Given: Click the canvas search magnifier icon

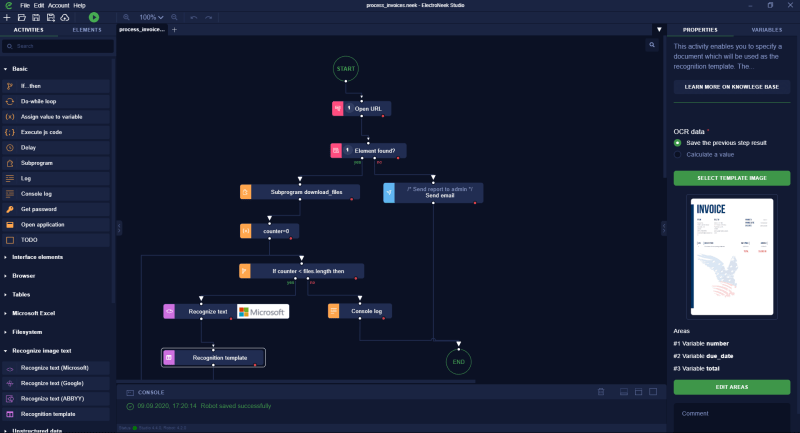Looking at the screenshot, I should pyautogui.click(x=652, y=45).
